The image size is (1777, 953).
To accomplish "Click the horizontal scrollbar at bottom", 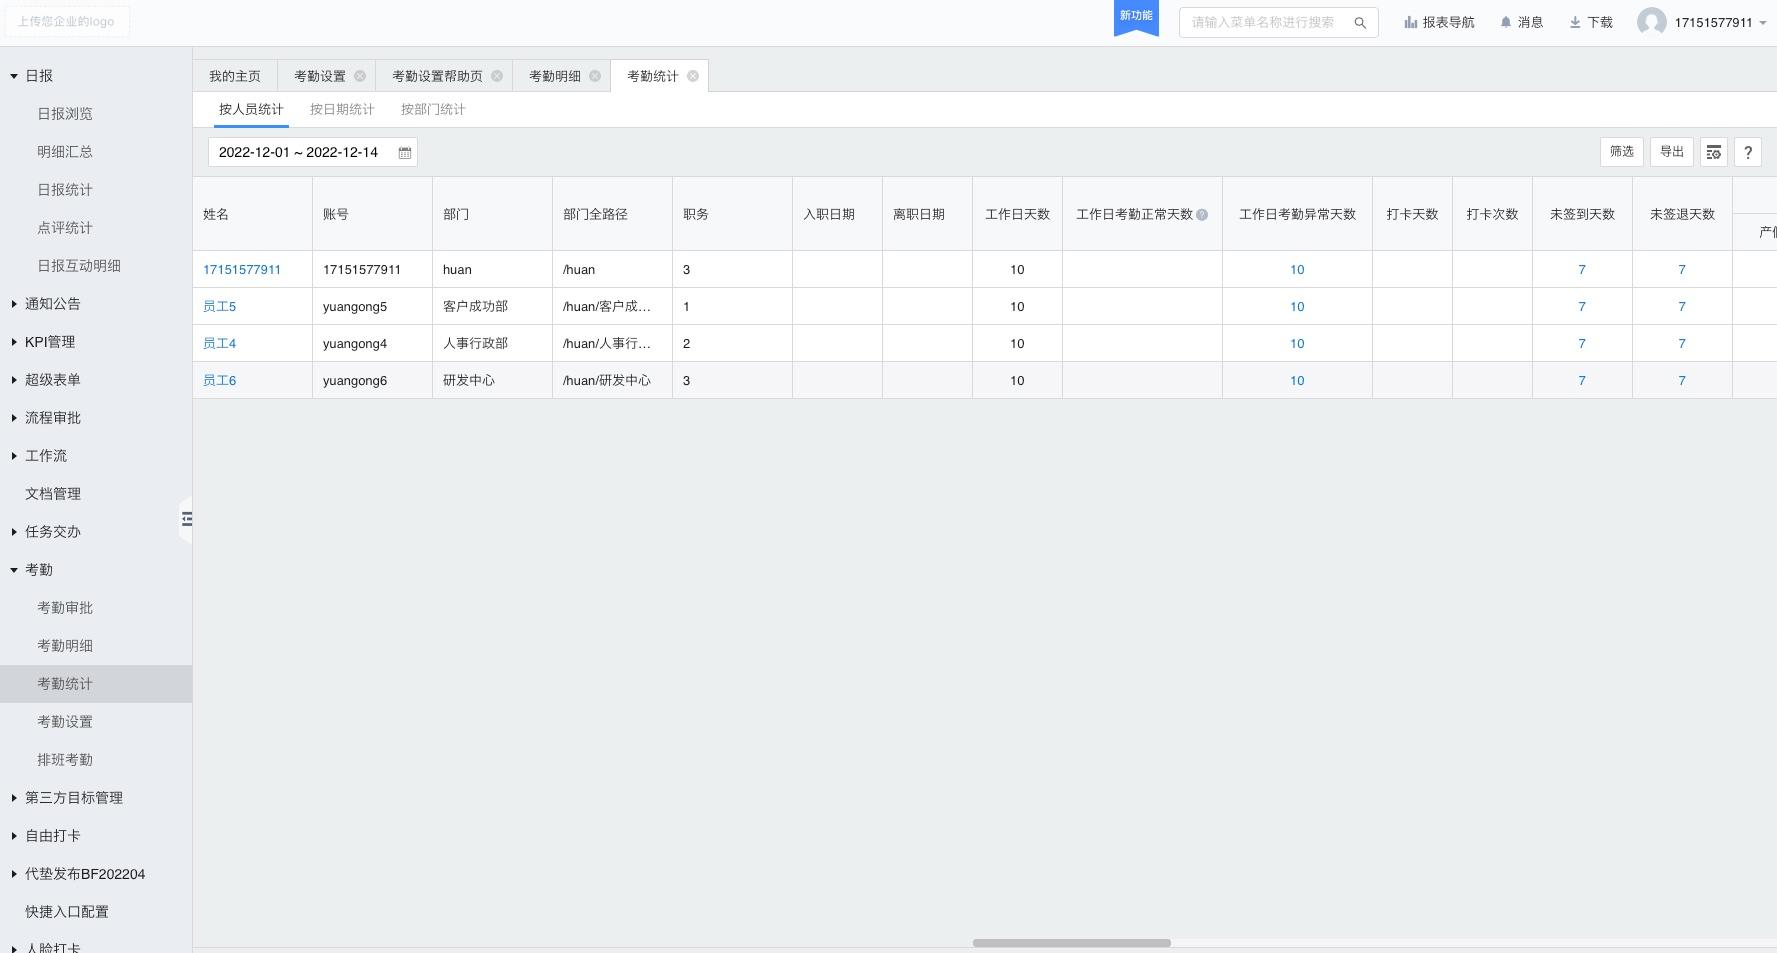I will (1071, 943).
